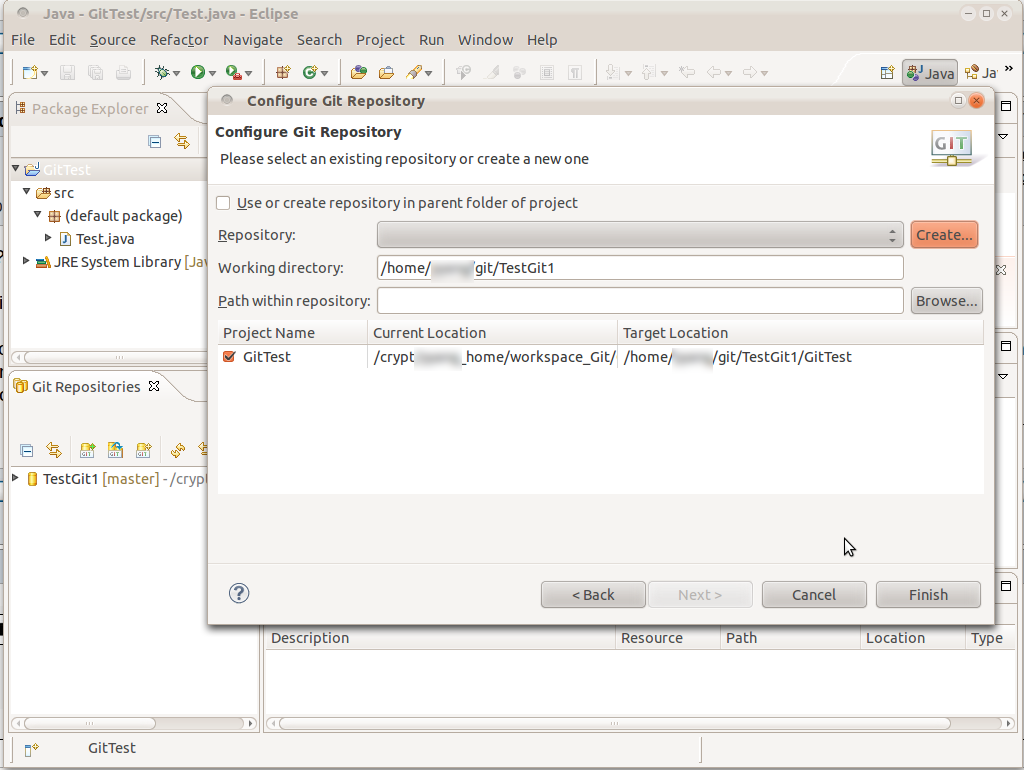
Task: Click the Open Task folder icon
Action: pyautogui.click(x=386, y=72)
